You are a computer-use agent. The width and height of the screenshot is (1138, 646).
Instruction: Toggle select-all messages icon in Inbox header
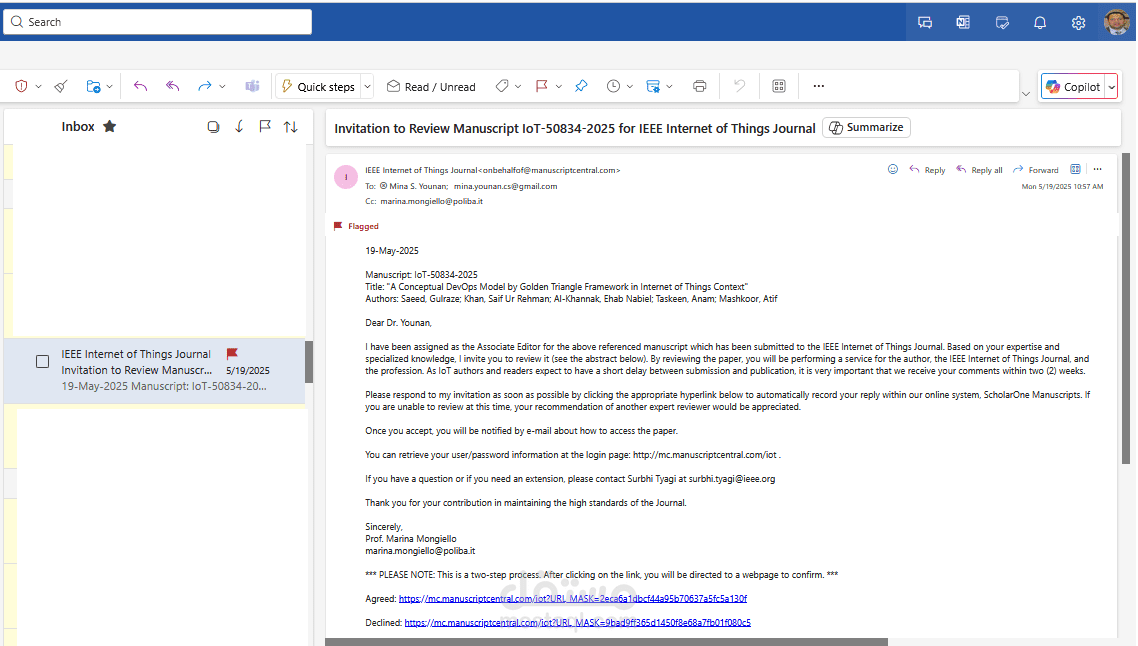(x=213, y=127)
